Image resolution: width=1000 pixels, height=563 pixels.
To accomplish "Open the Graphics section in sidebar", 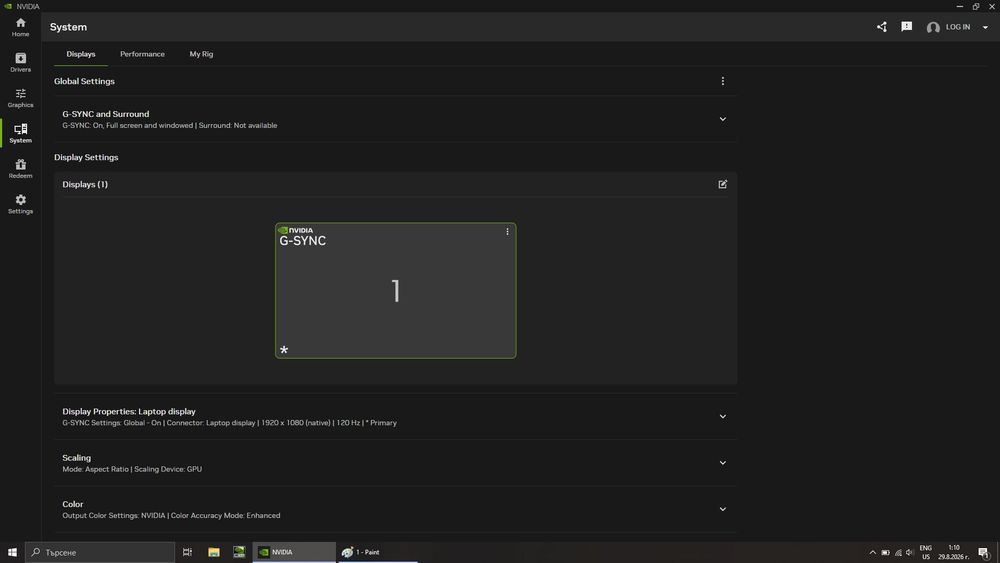I will point(20,98).
